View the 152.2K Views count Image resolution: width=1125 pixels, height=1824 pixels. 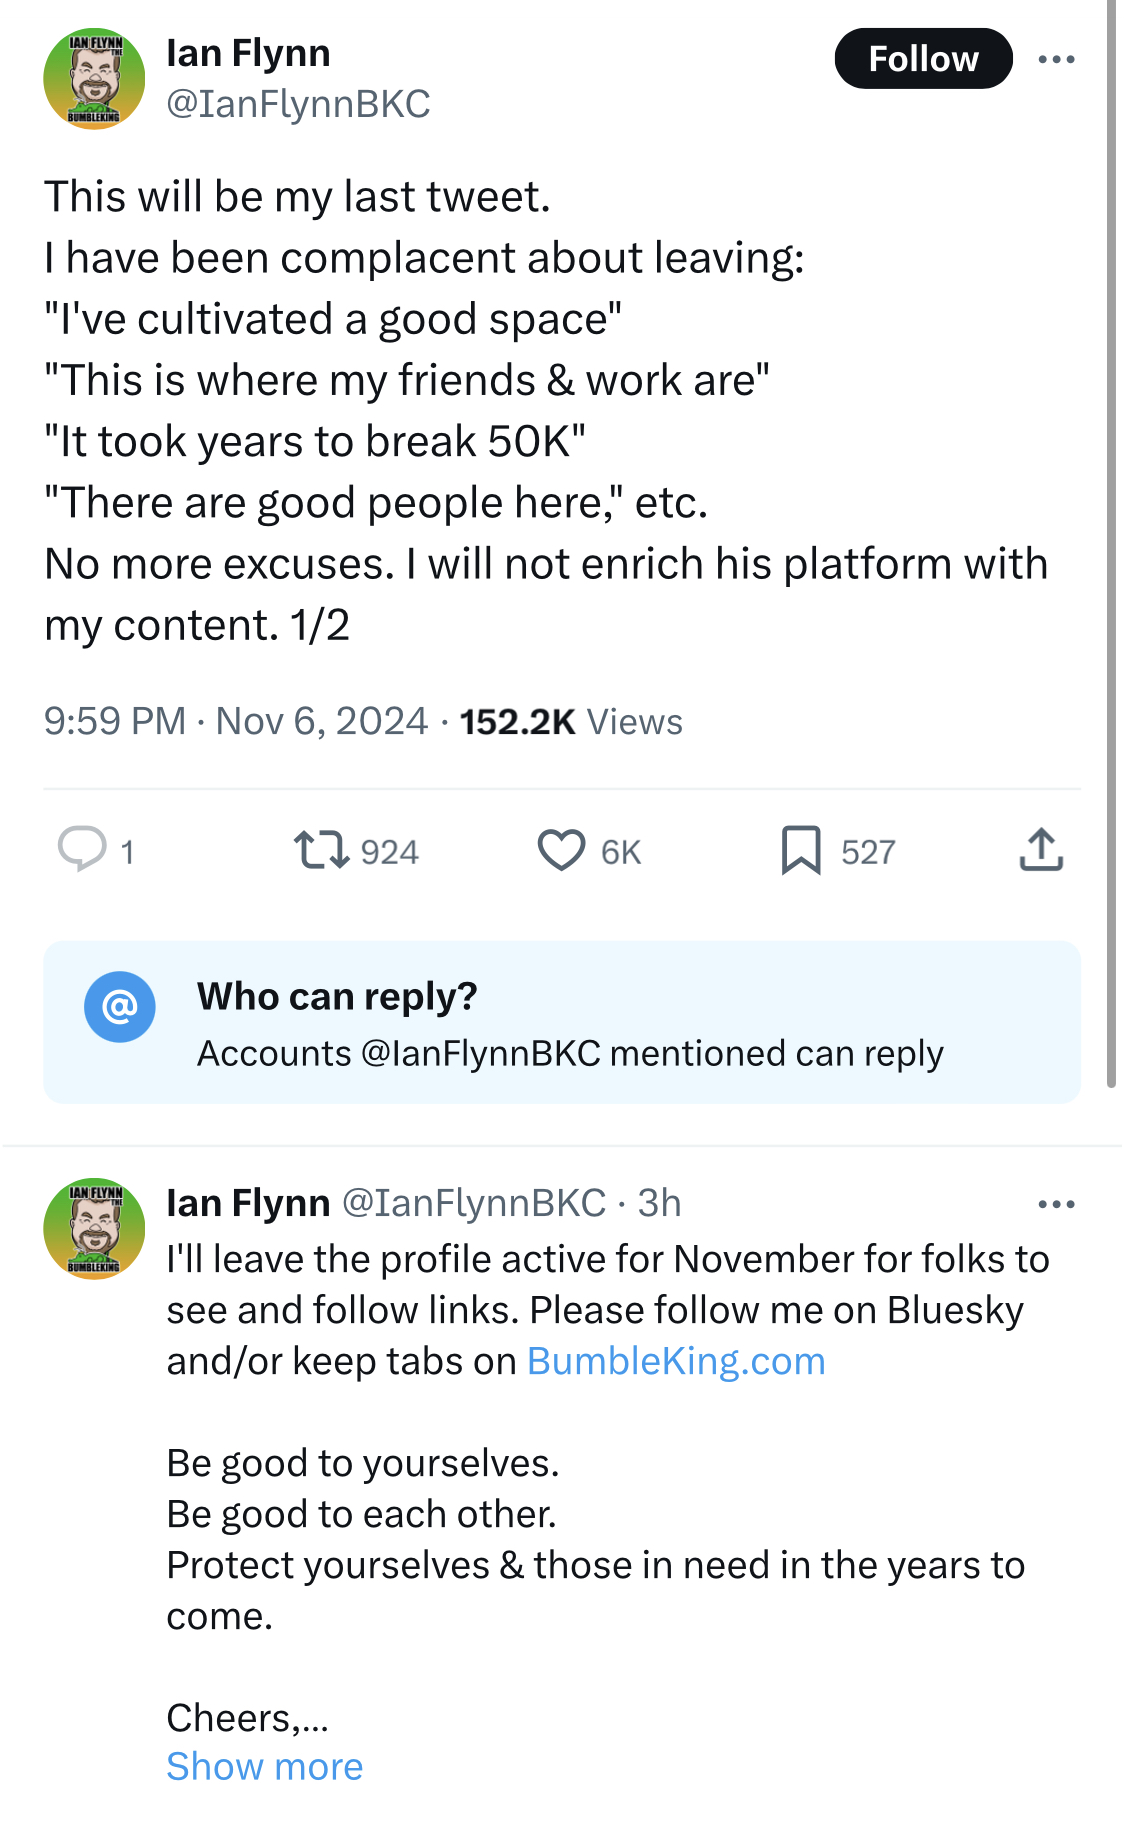pos(570,721)
